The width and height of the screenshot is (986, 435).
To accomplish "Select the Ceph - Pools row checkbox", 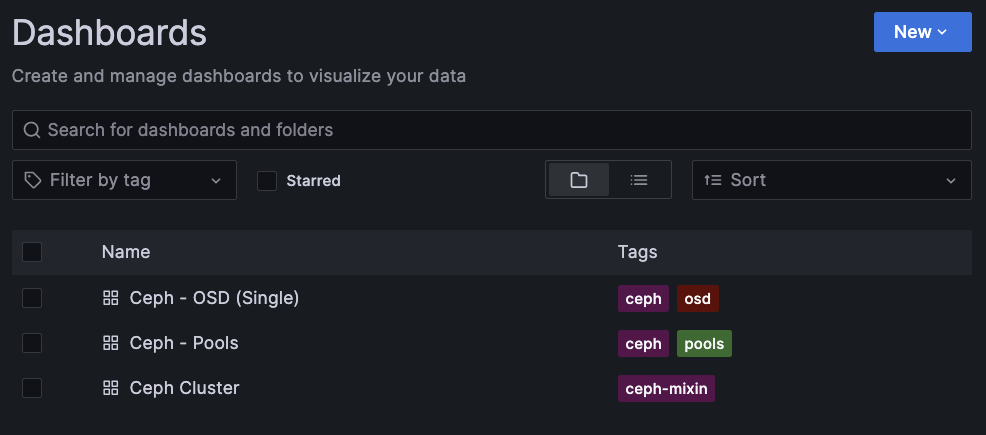I will tap(32, 343).
